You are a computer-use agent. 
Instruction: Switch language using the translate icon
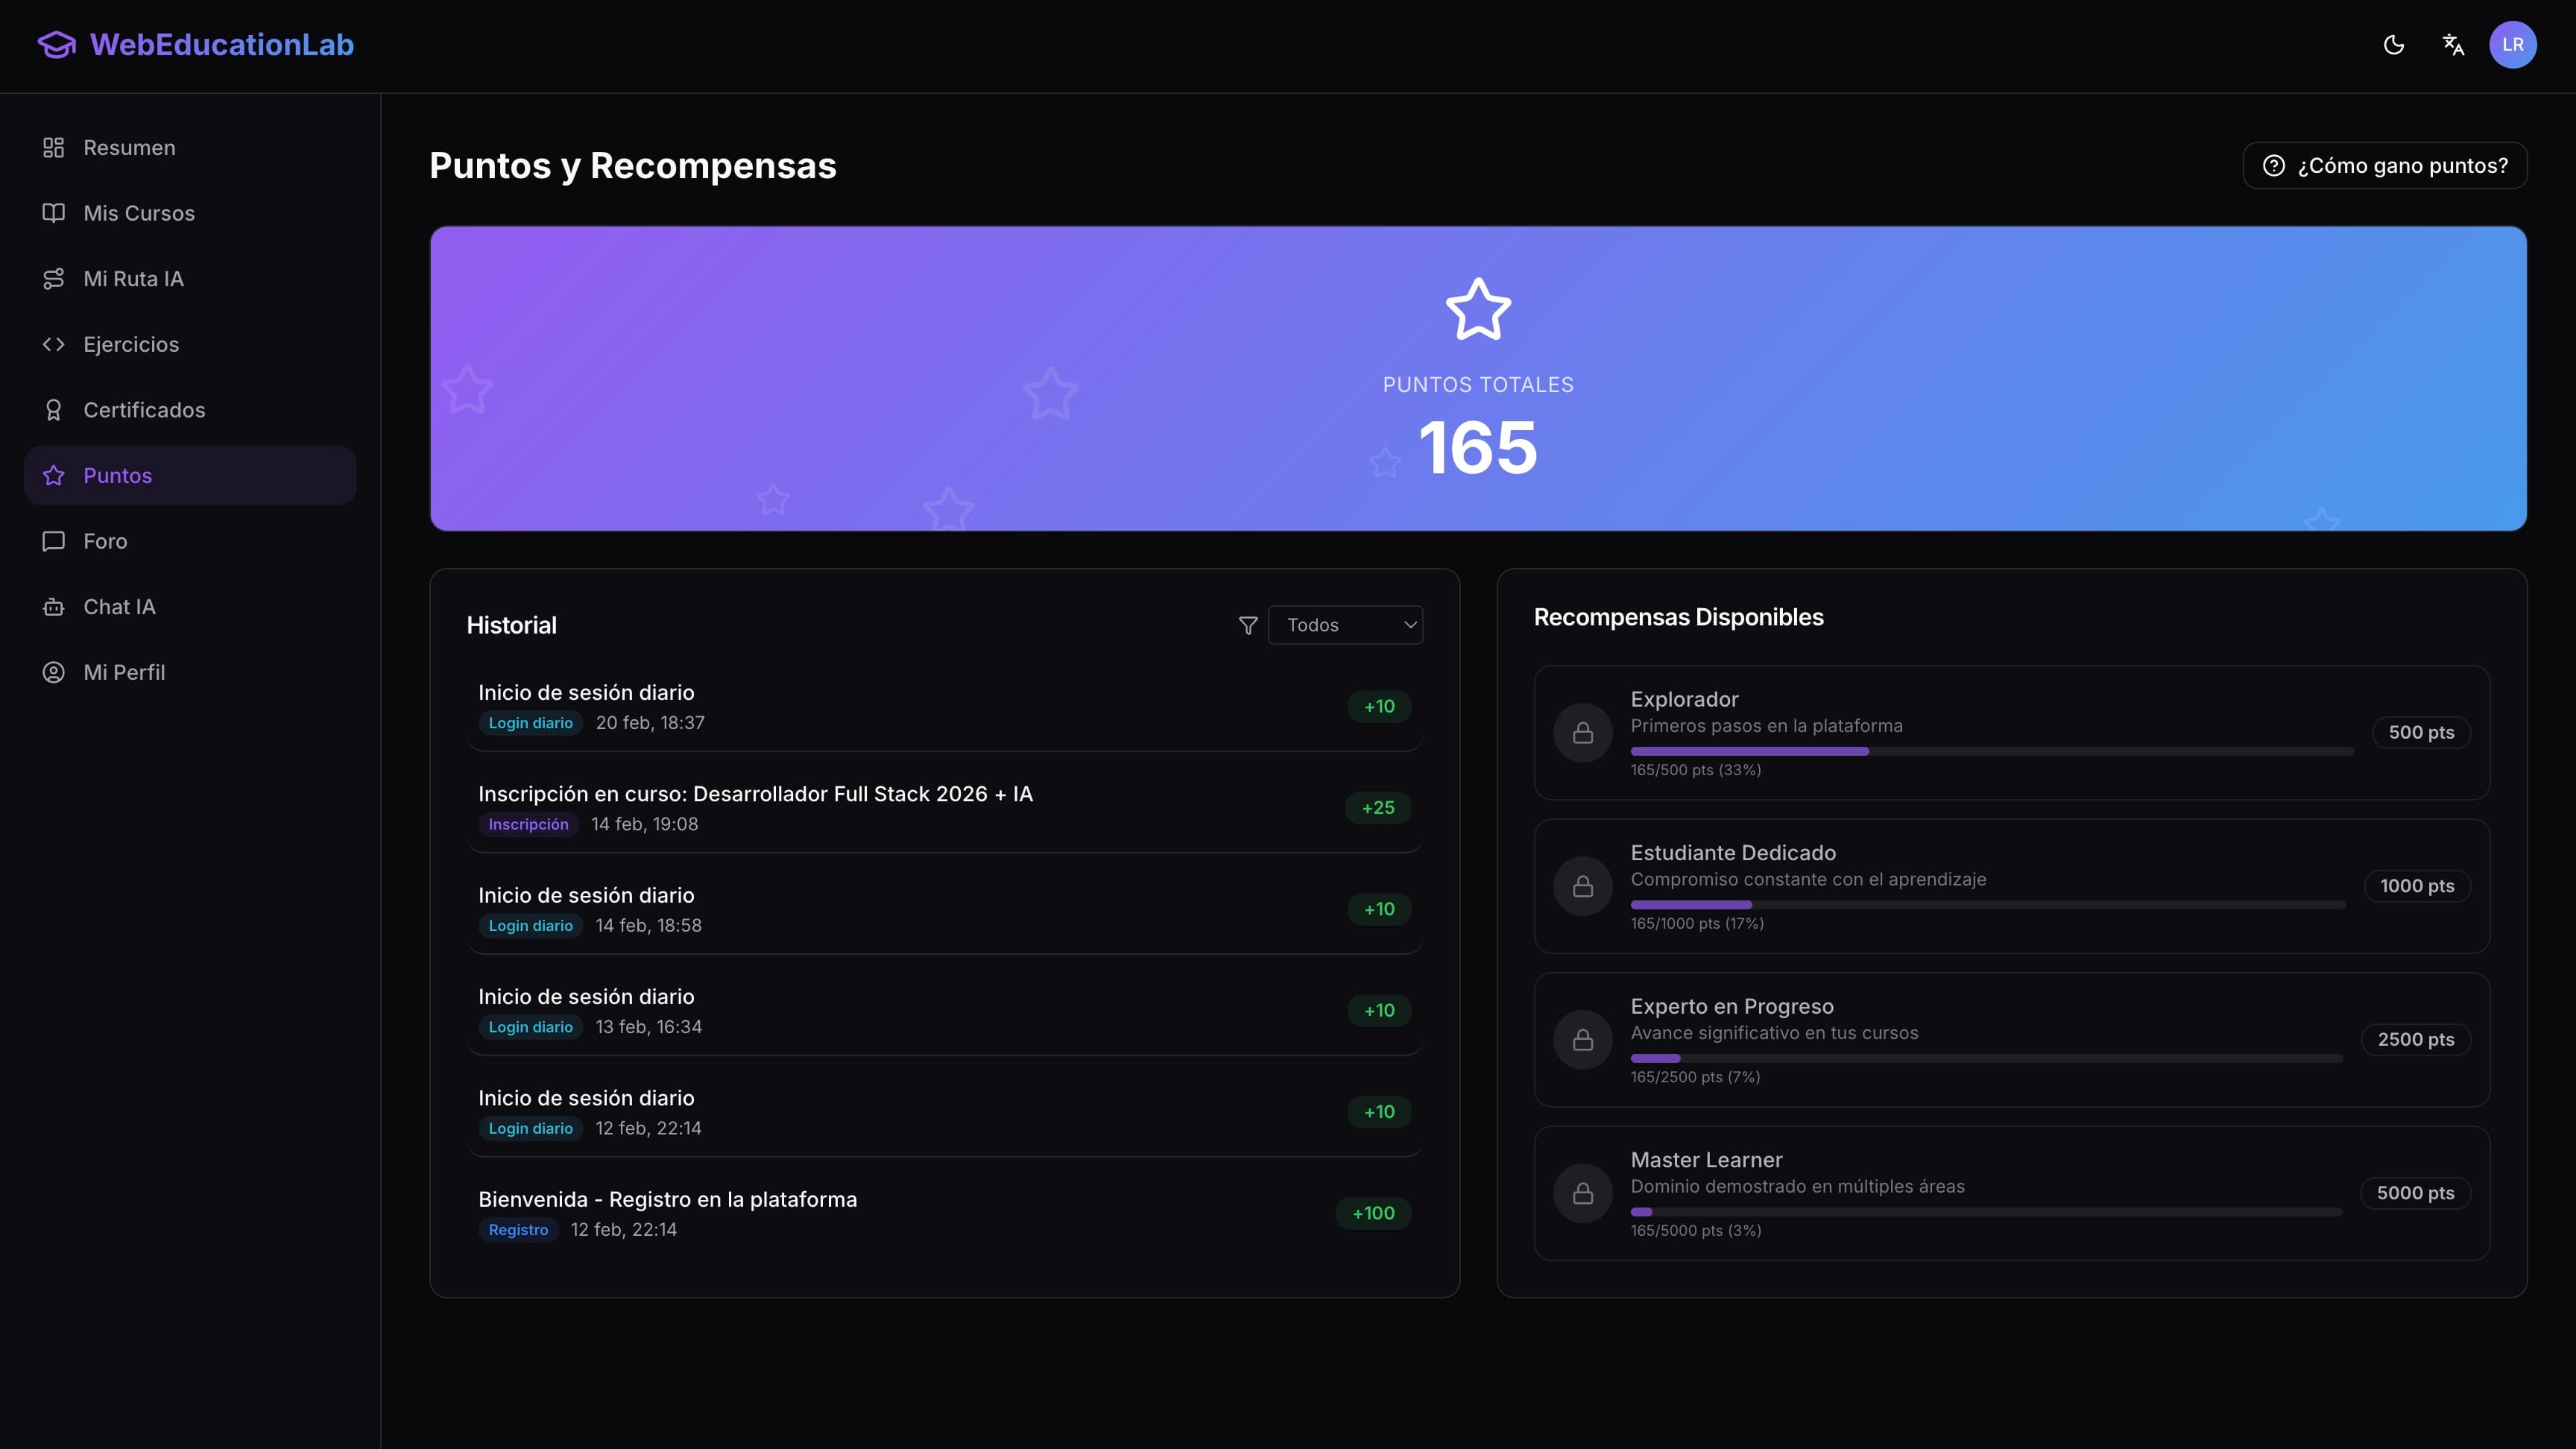click(x=2454, y=45)
